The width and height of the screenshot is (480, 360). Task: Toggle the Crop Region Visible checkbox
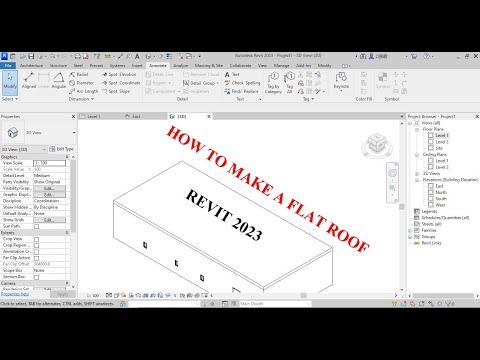click(x=37, y=246)
